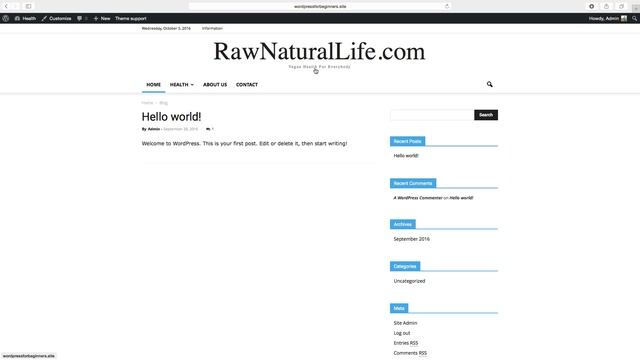Click the Log out link
The image size is (640, 360).
coord(402,333)
